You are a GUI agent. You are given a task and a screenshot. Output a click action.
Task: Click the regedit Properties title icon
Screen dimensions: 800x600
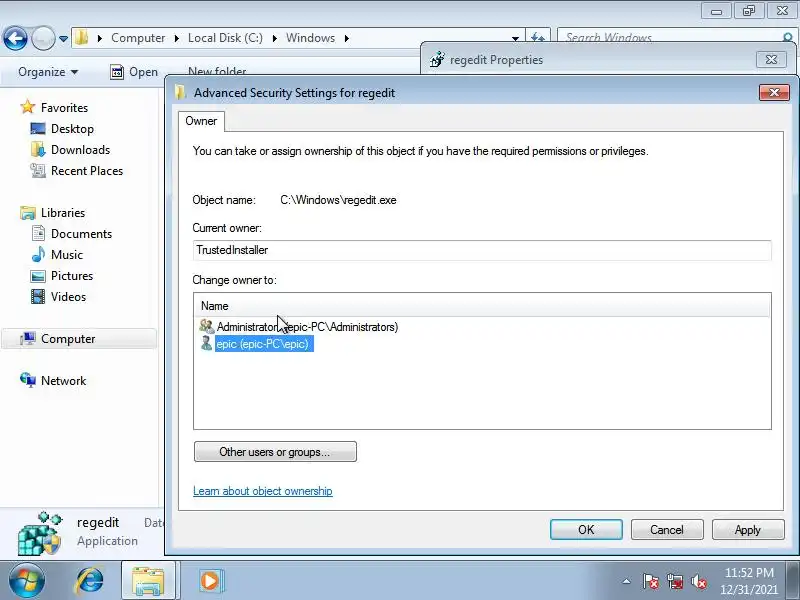click(437, 60)
